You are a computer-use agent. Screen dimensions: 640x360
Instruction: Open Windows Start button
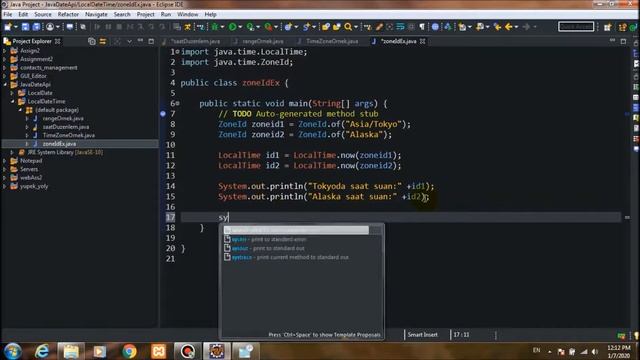[x=13, y=351]
